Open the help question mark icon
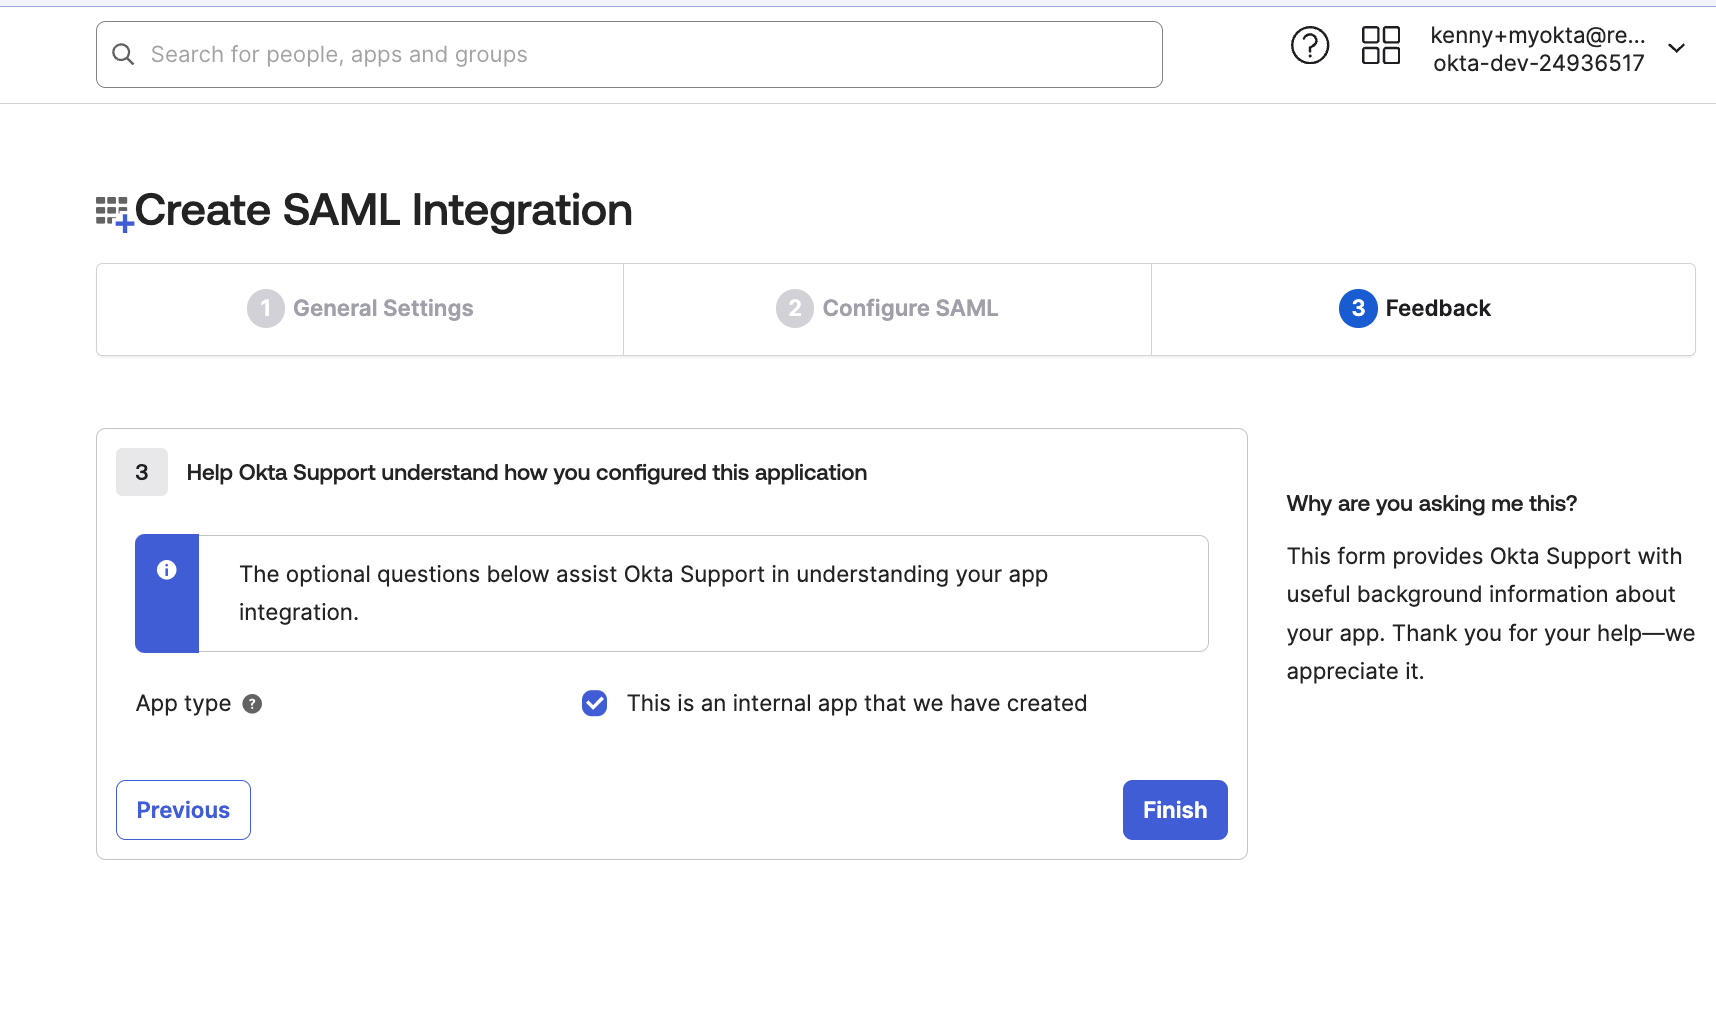The height and width of the screenshot is (1024, 1716). [1309, 45]
